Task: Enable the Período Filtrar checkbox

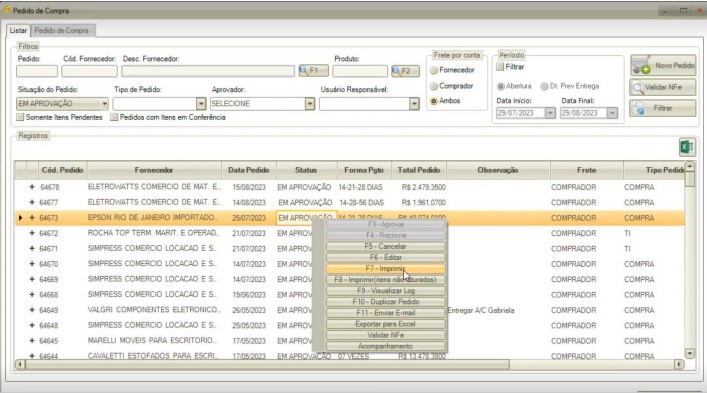Action: point(500,67)
